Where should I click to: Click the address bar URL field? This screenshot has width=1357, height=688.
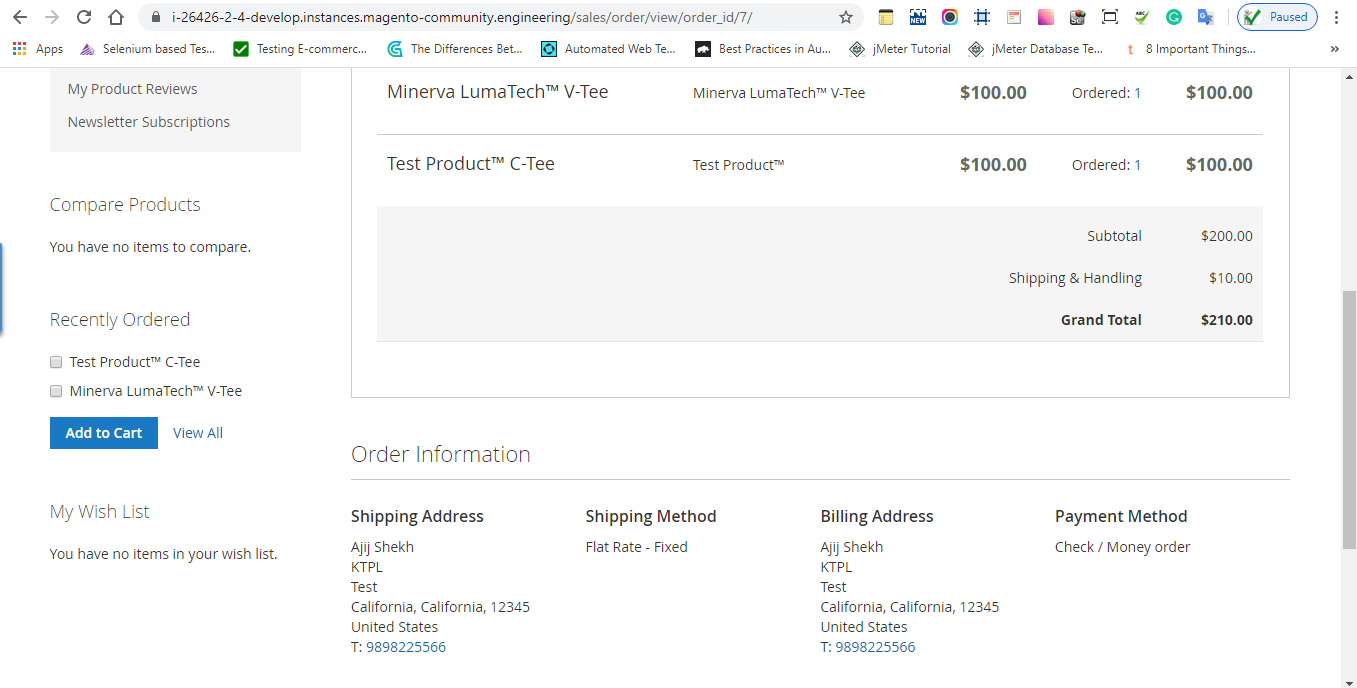point(460,17)
